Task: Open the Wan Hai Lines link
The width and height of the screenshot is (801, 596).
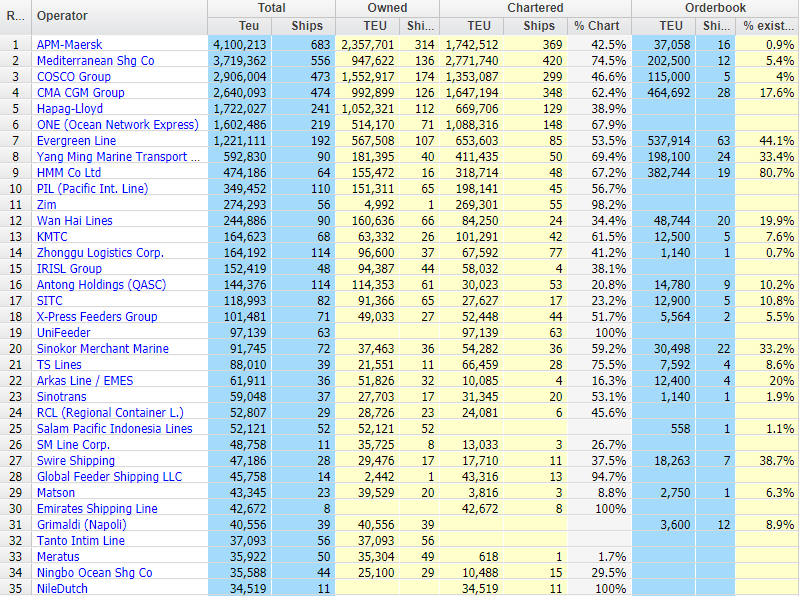Action: pyautogui.click(x=75, y=221)
